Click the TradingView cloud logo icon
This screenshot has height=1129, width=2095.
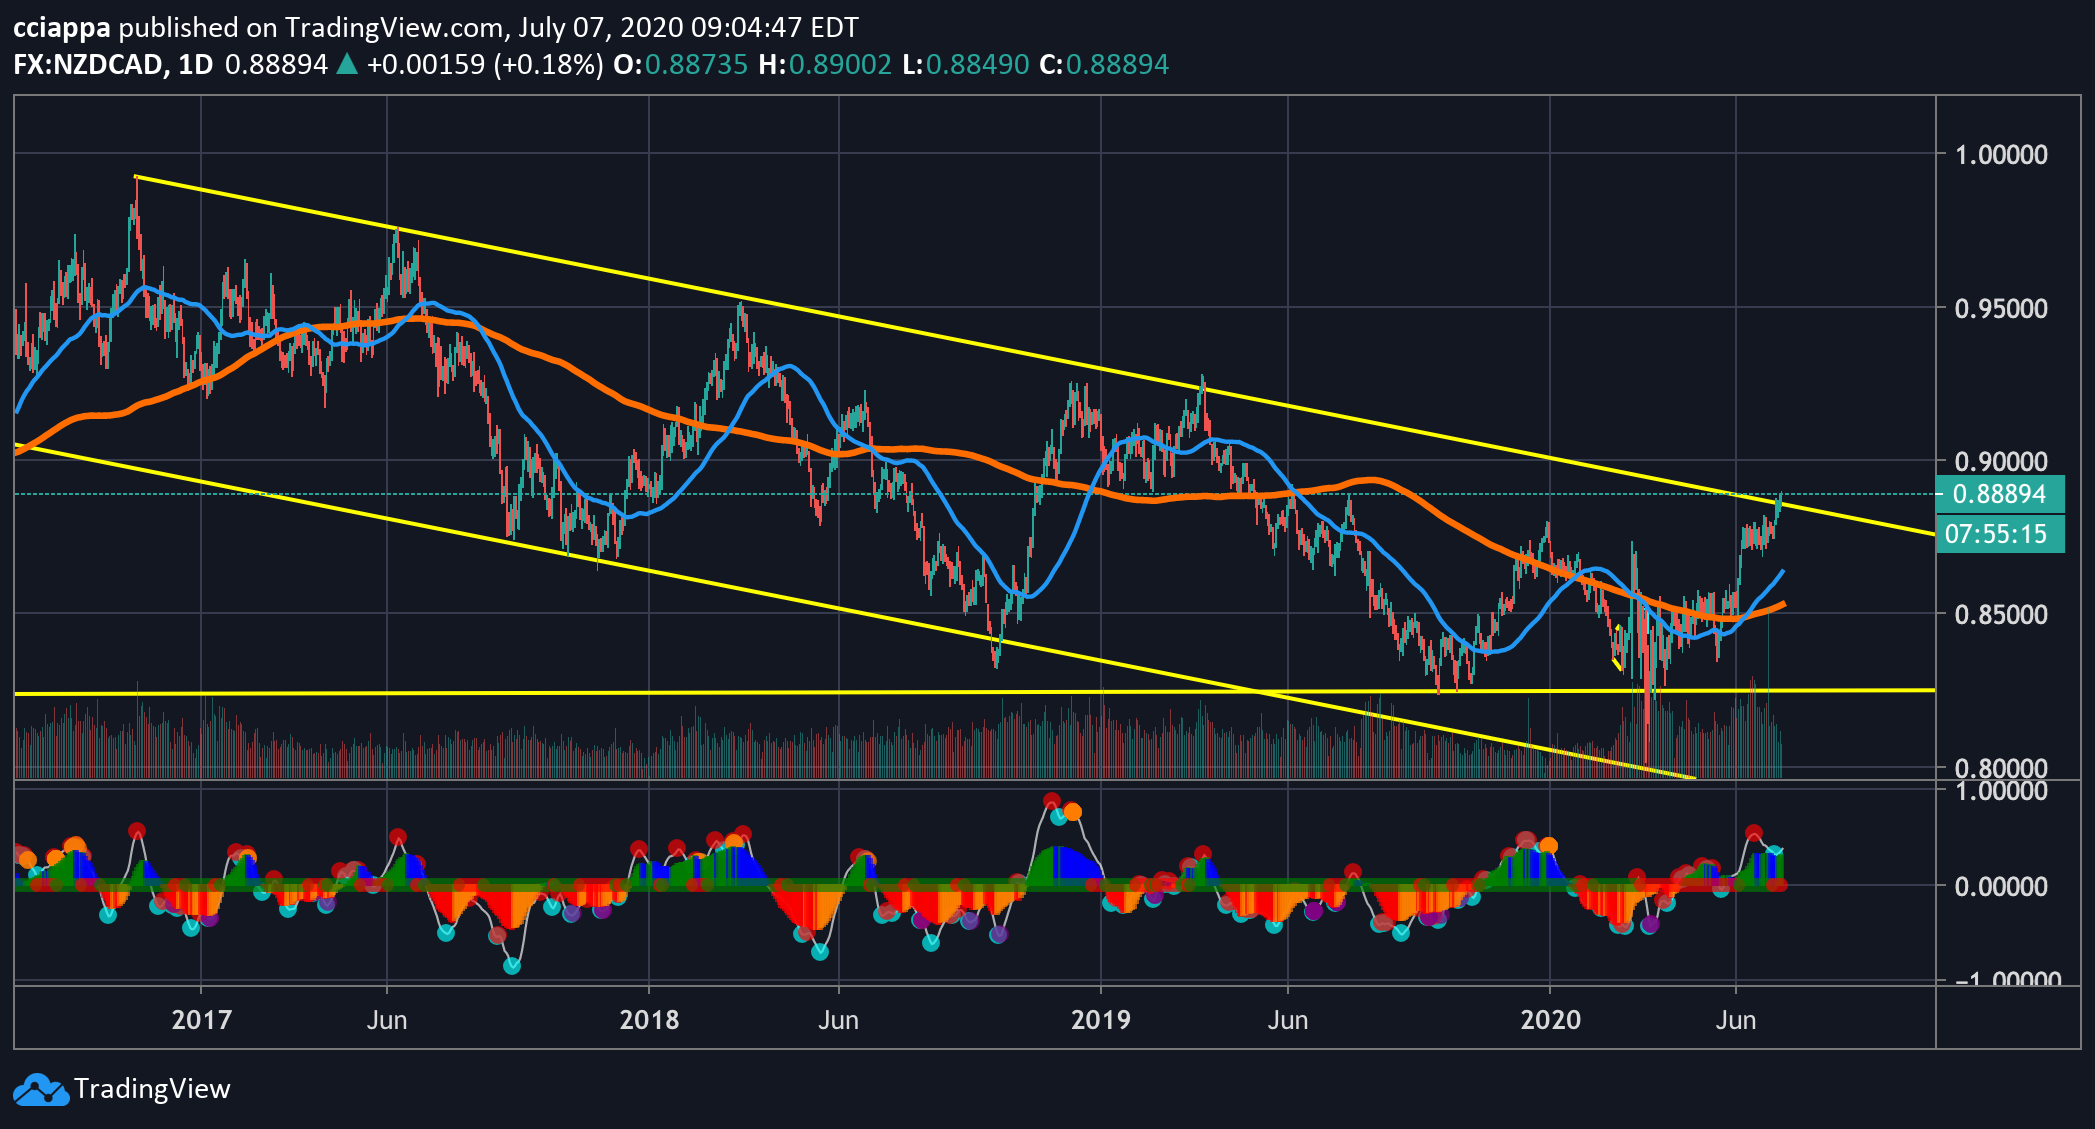pyautogui.click(x=41, y=1089)
